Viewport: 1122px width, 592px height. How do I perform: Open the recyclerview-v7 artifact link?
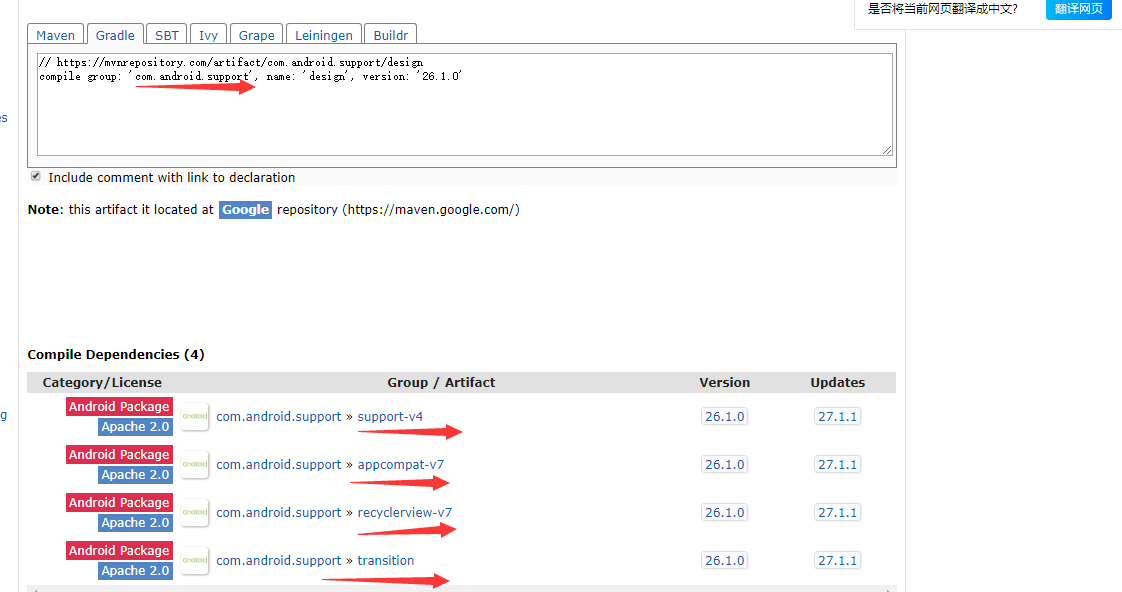point(405,513)
